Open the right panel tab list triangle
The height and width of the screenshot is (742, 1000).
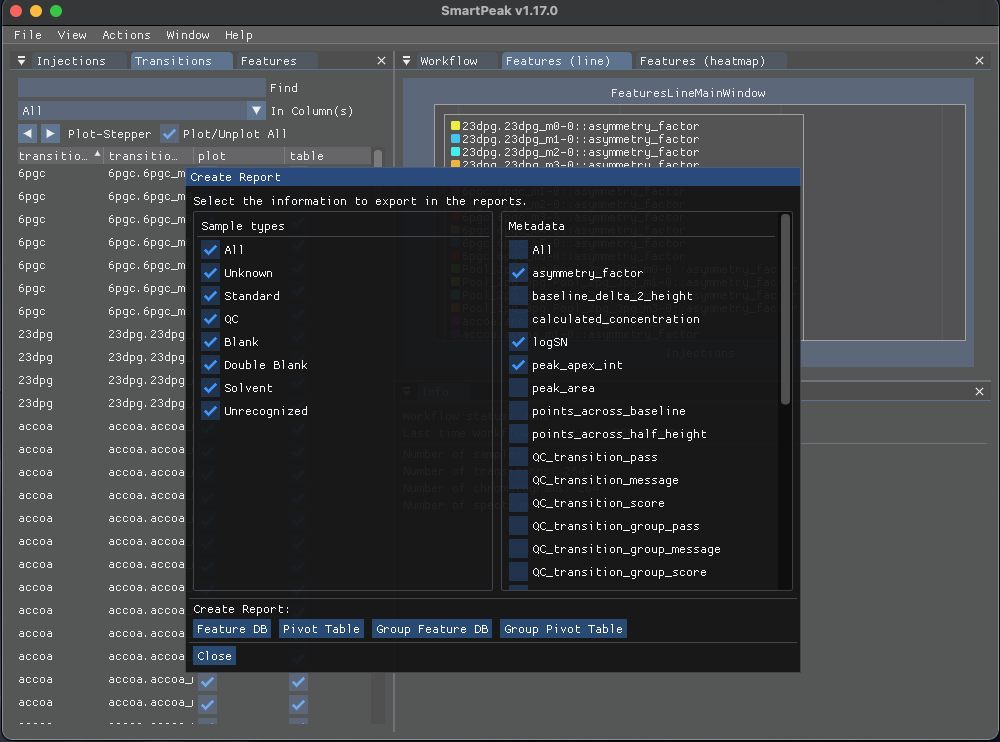pyautogui.click(x=406, y=61)
